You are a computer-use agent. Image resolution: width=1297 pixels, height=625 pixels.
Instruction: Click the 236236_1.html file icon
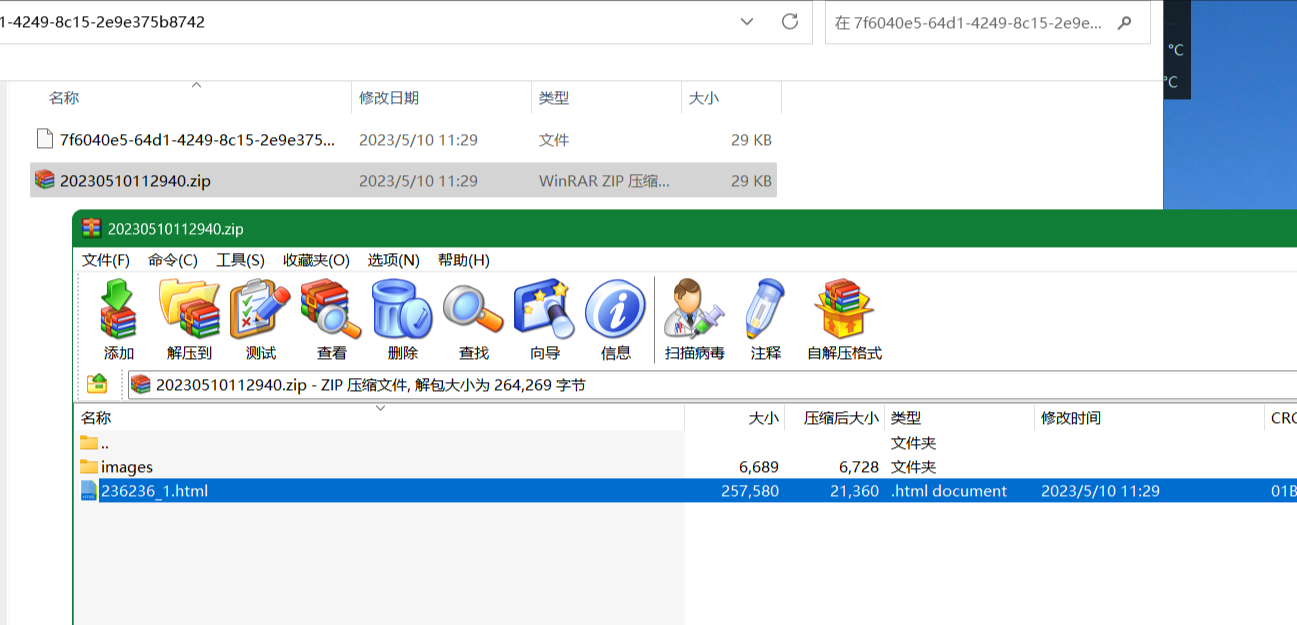89,491
